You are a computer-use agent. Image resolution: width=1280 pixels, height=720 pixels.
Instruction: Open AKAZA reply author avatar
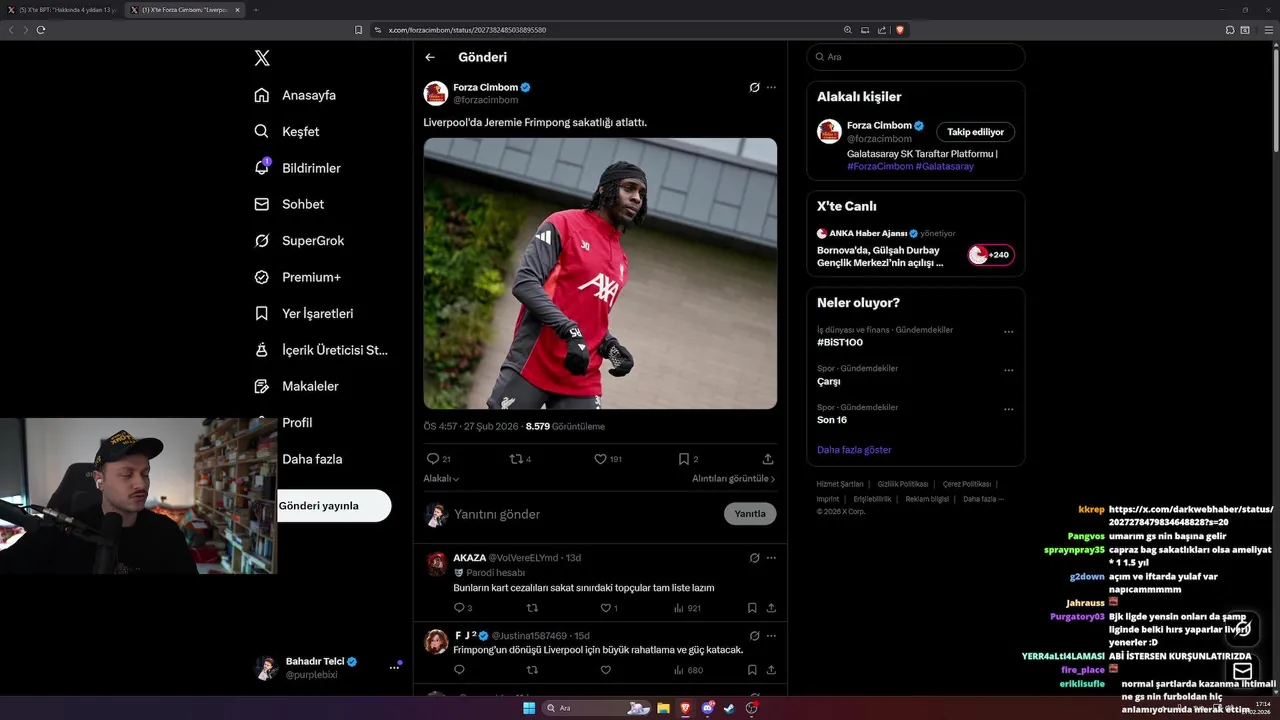[436, 564]
